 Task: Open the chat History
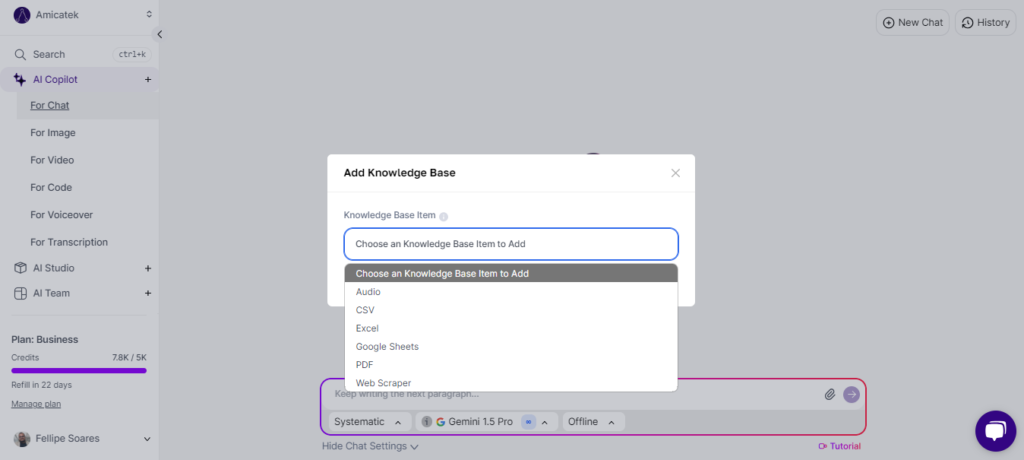click(x=985, y=22)
